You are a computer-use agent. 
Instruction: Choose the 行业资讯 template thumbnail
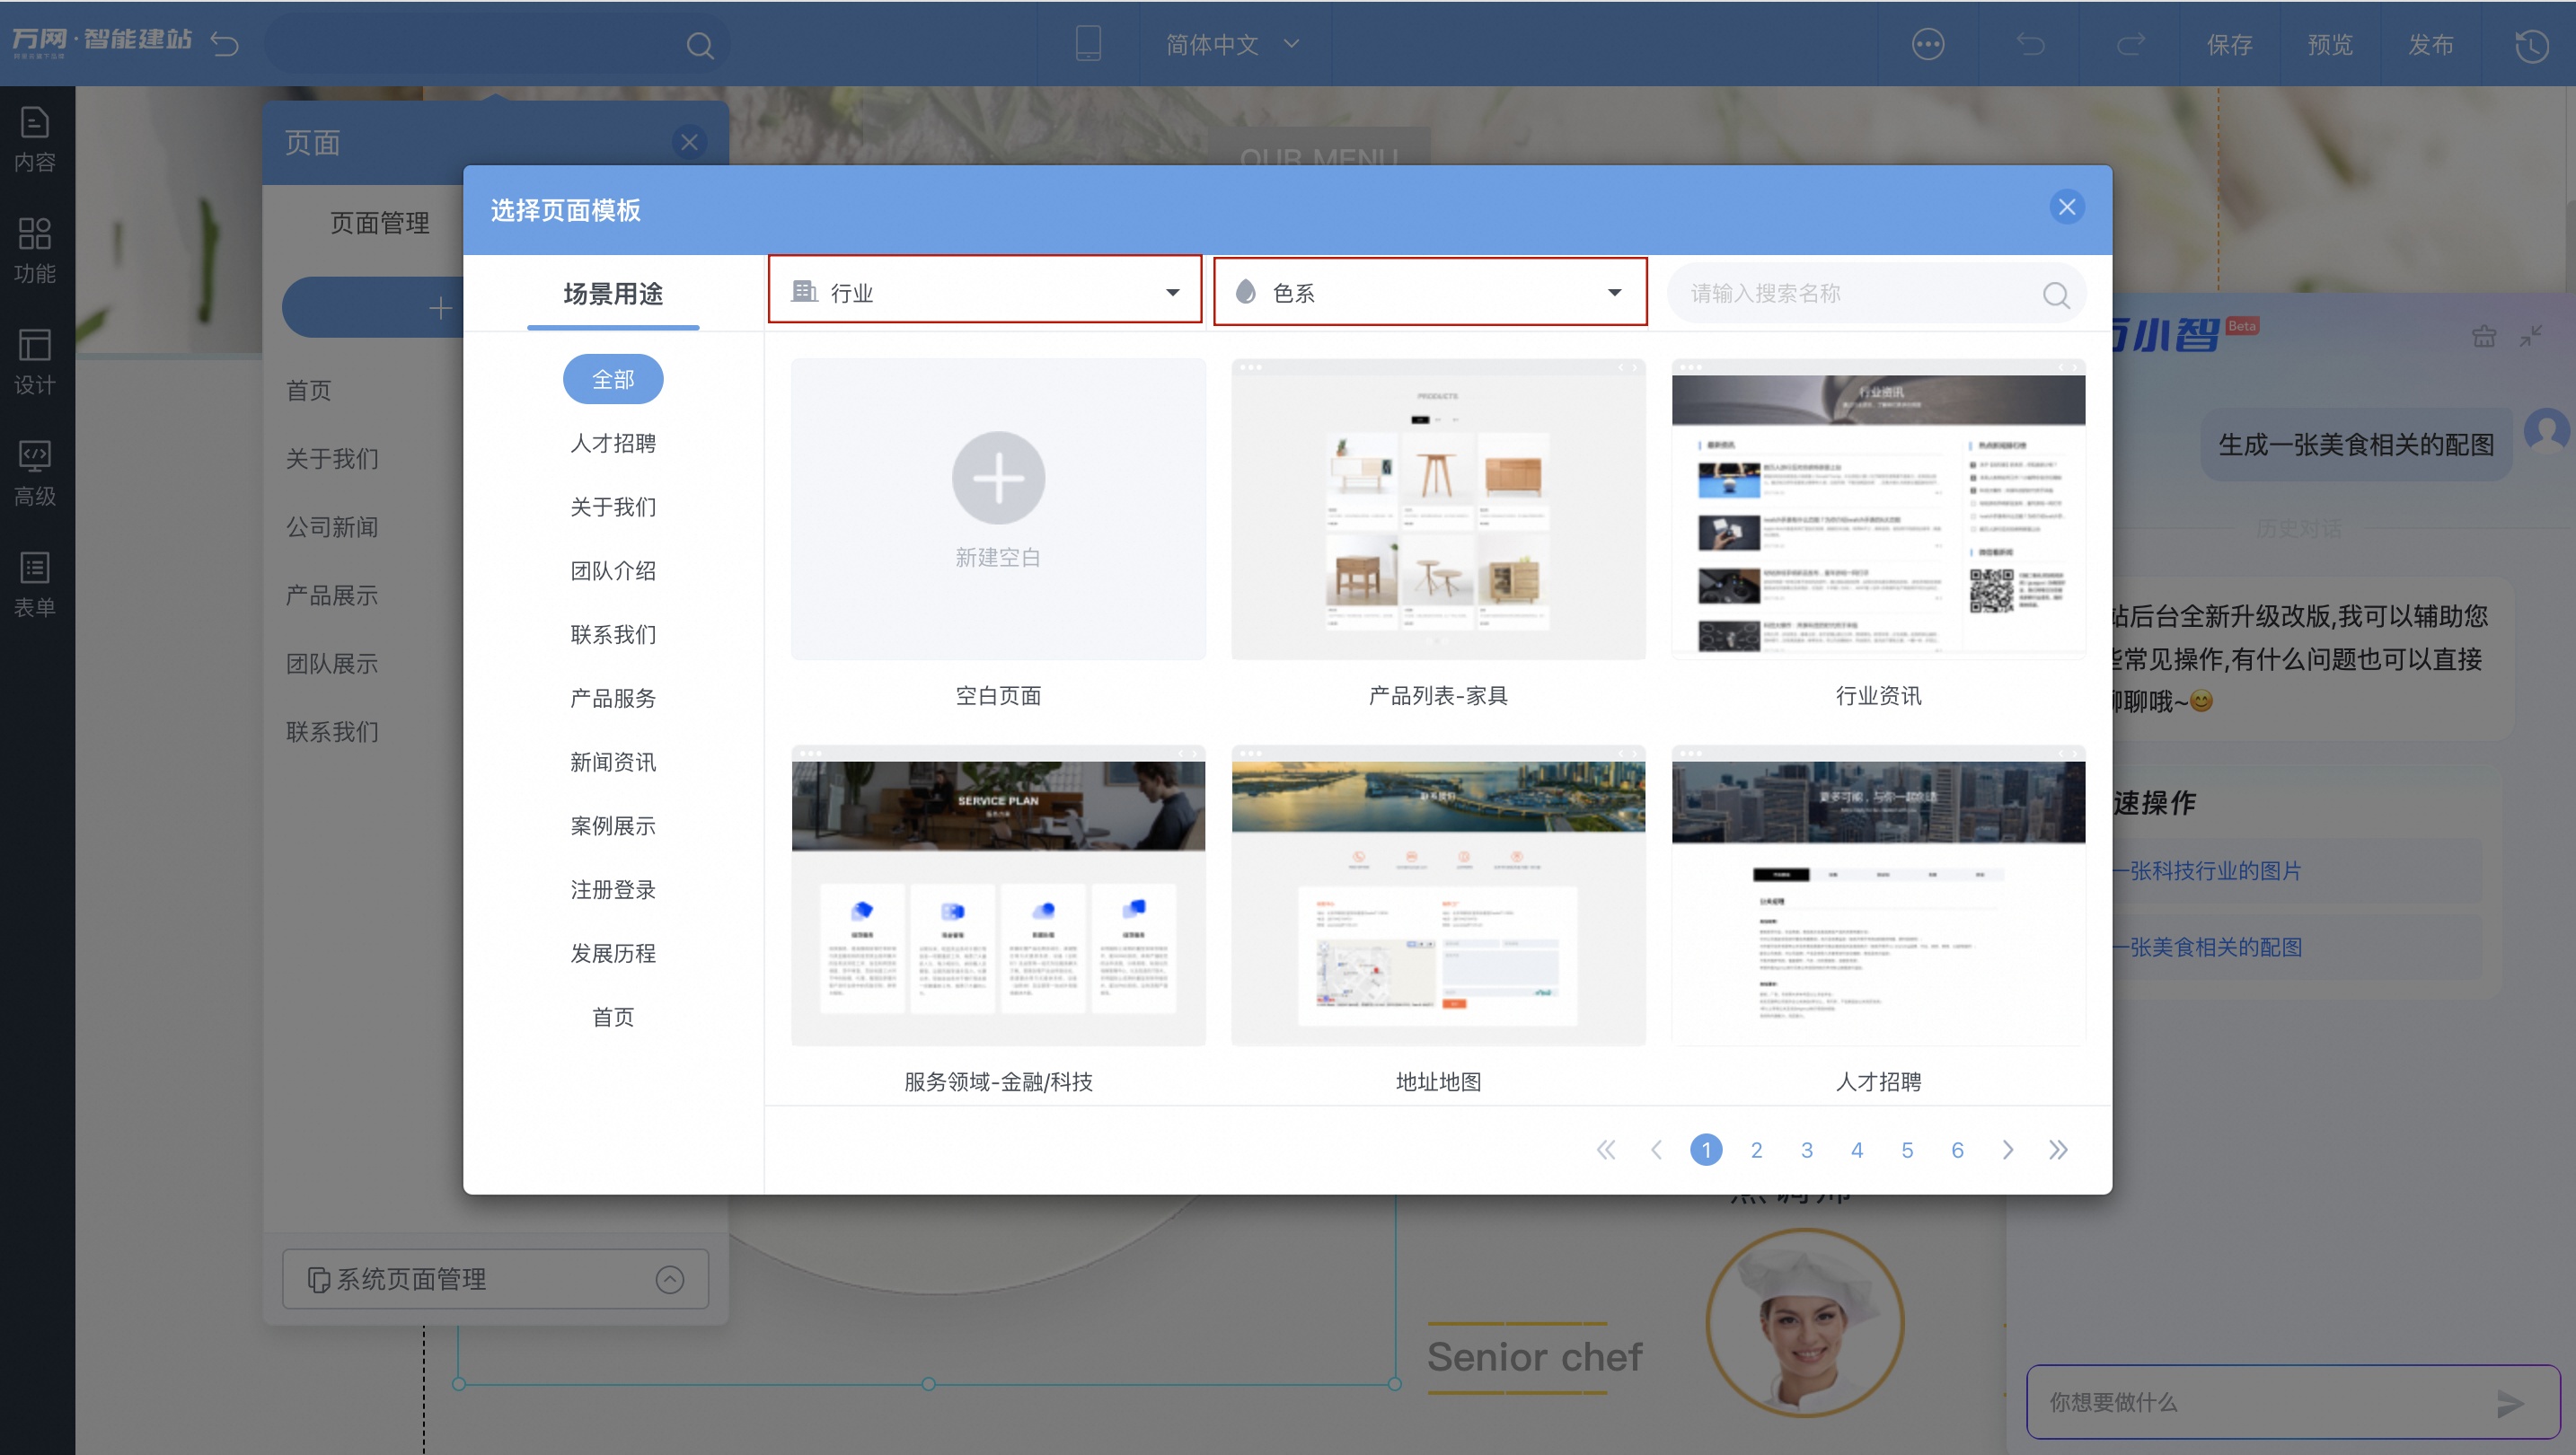pos(1878,509)
